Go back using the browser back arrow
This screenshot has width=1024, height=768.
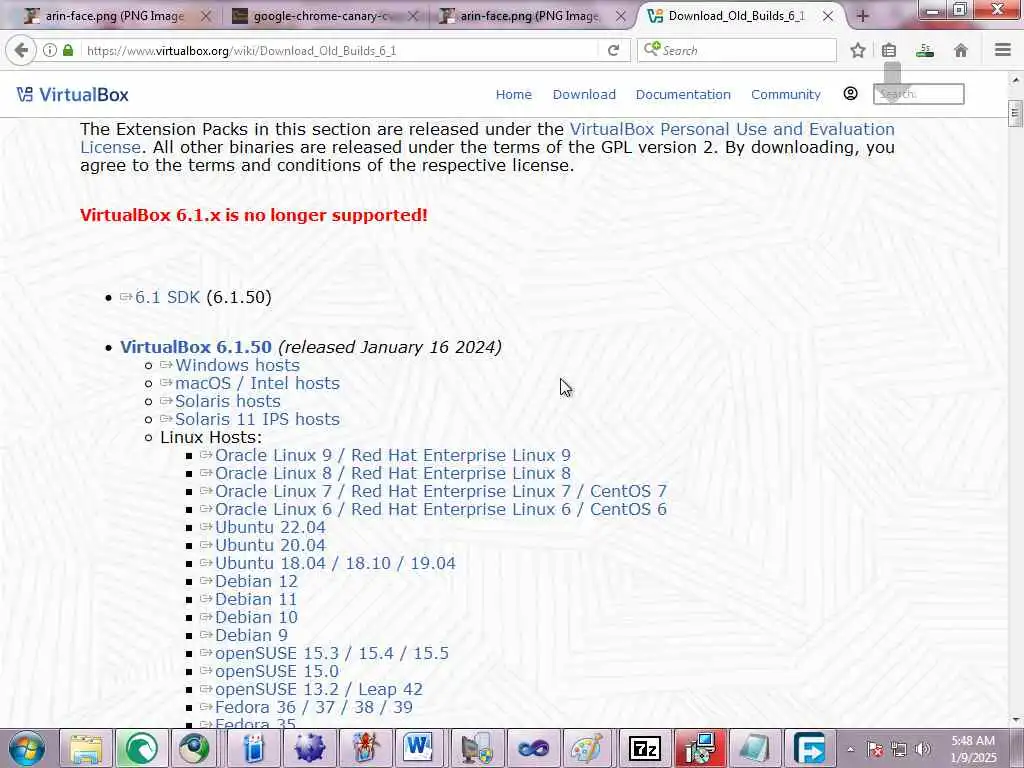21,50
